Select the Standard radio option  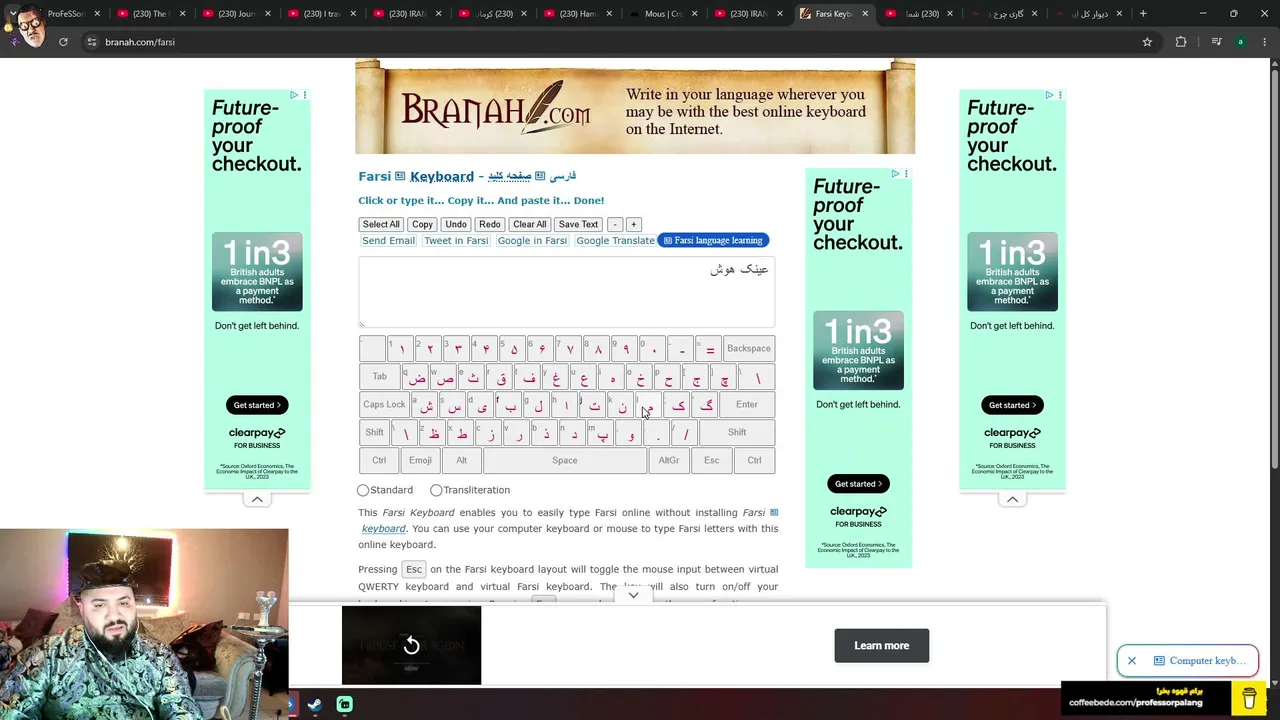(x=363, y=490)
